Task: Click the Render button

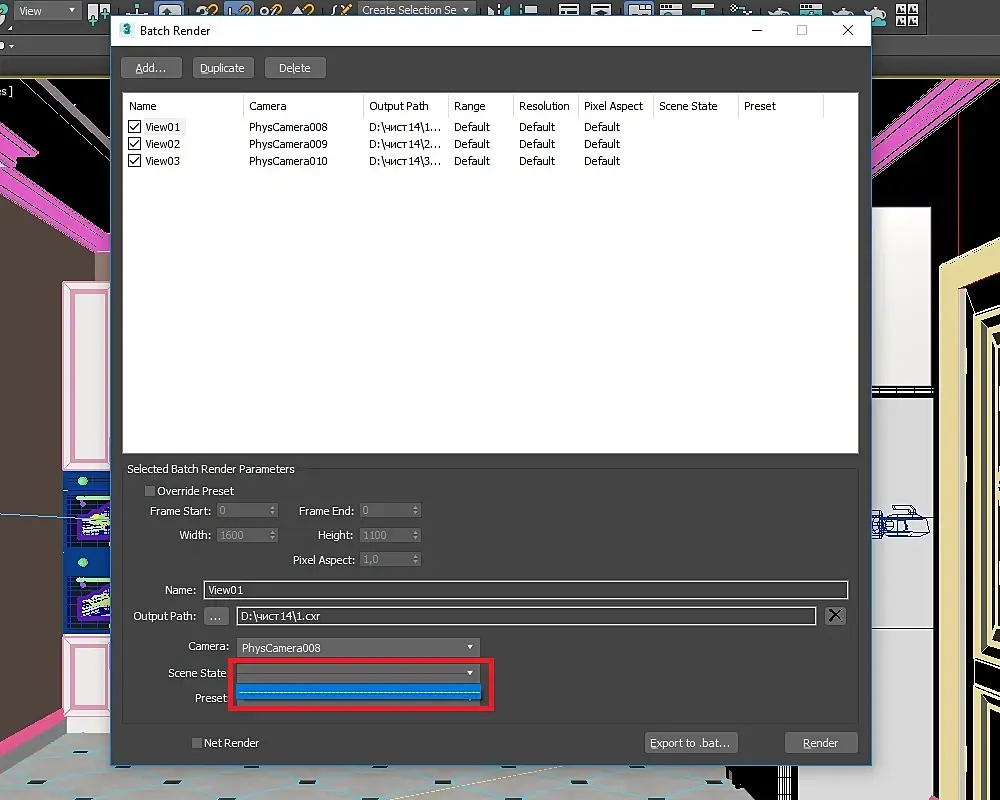Action: (x=821, y=743)
